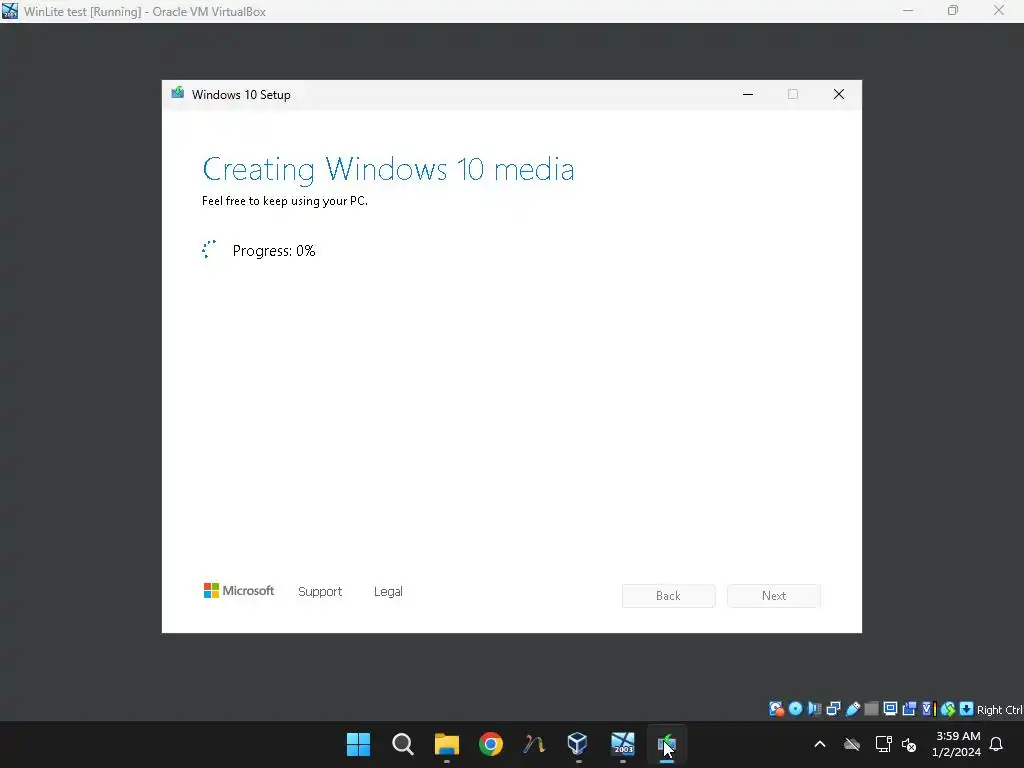Click the 'Progress: 0%' text
Image resolution: width=1024 pixels, height=768 pixels.
point(274,251)
